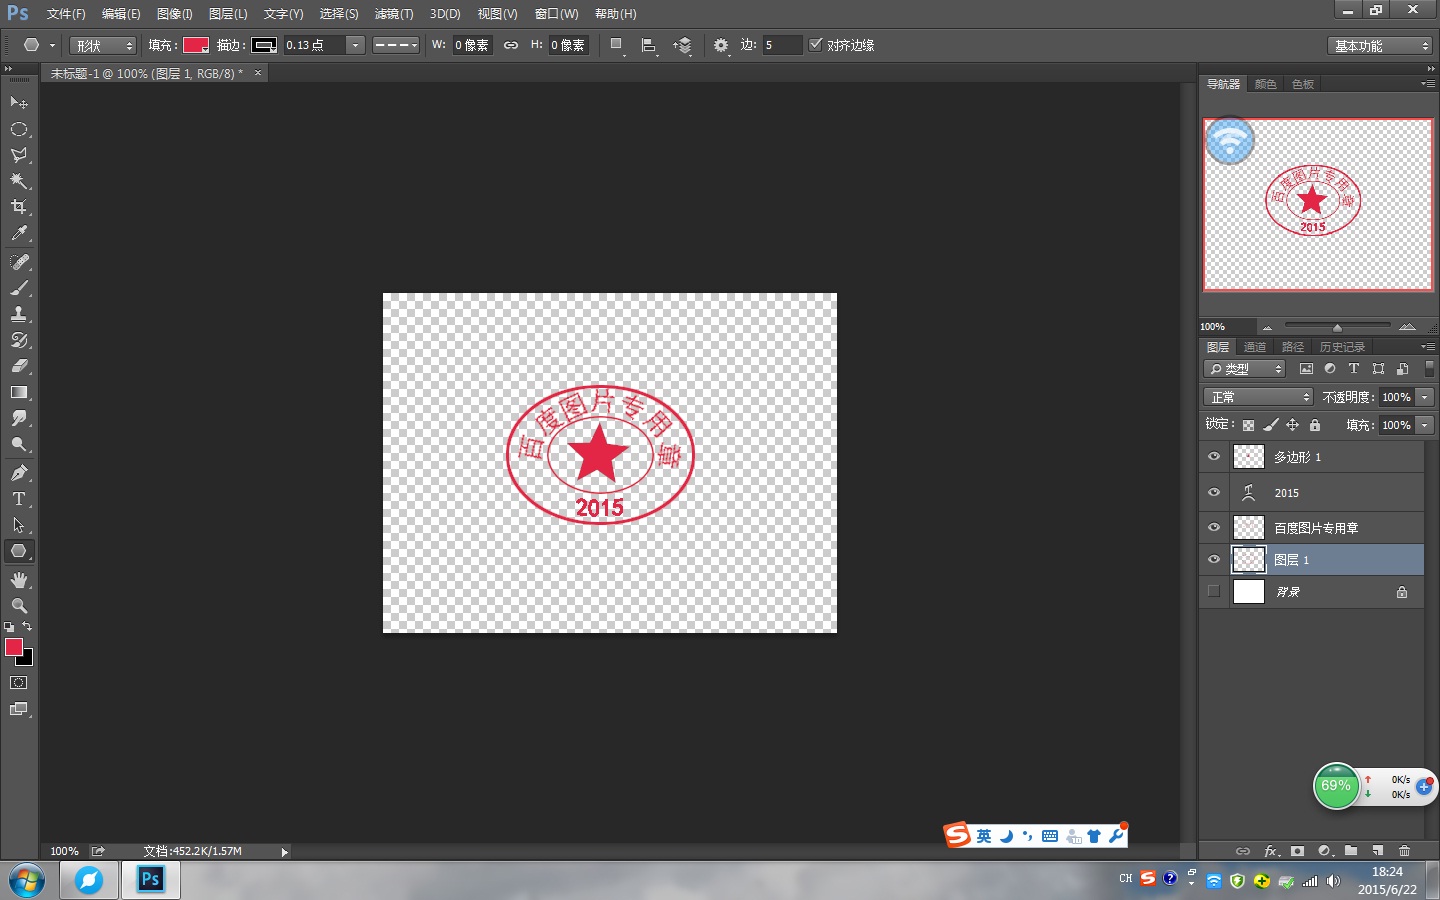Hide the 2015 text layer
1440x900 pixels.
point(1214,492)
